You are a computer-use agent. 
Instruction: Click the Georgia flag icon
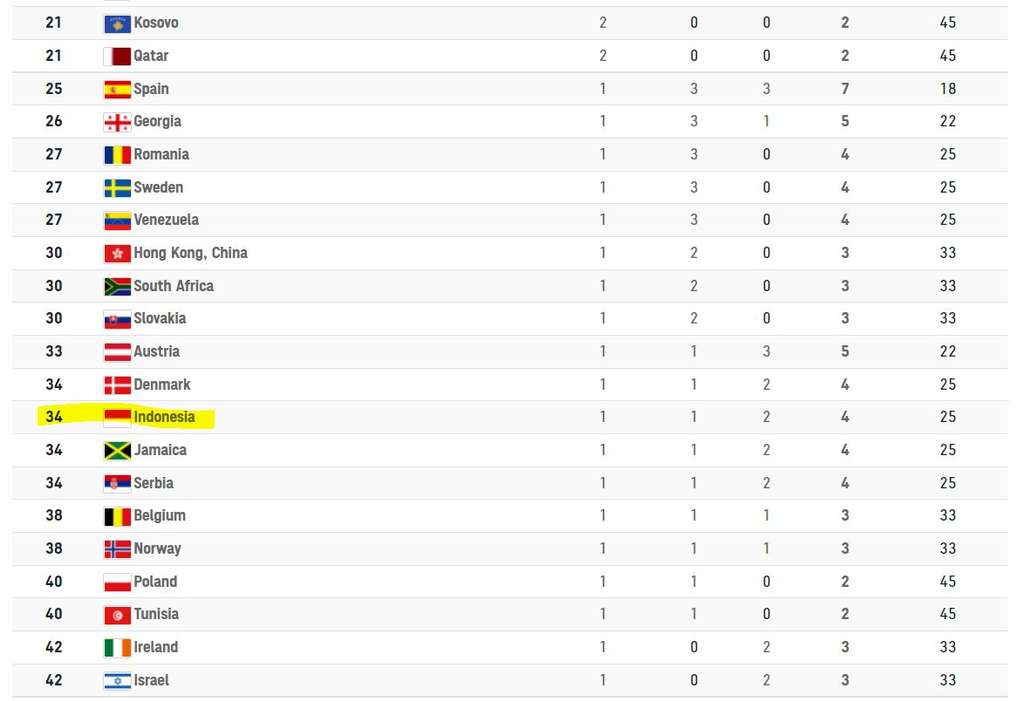[x=118, y=122]
